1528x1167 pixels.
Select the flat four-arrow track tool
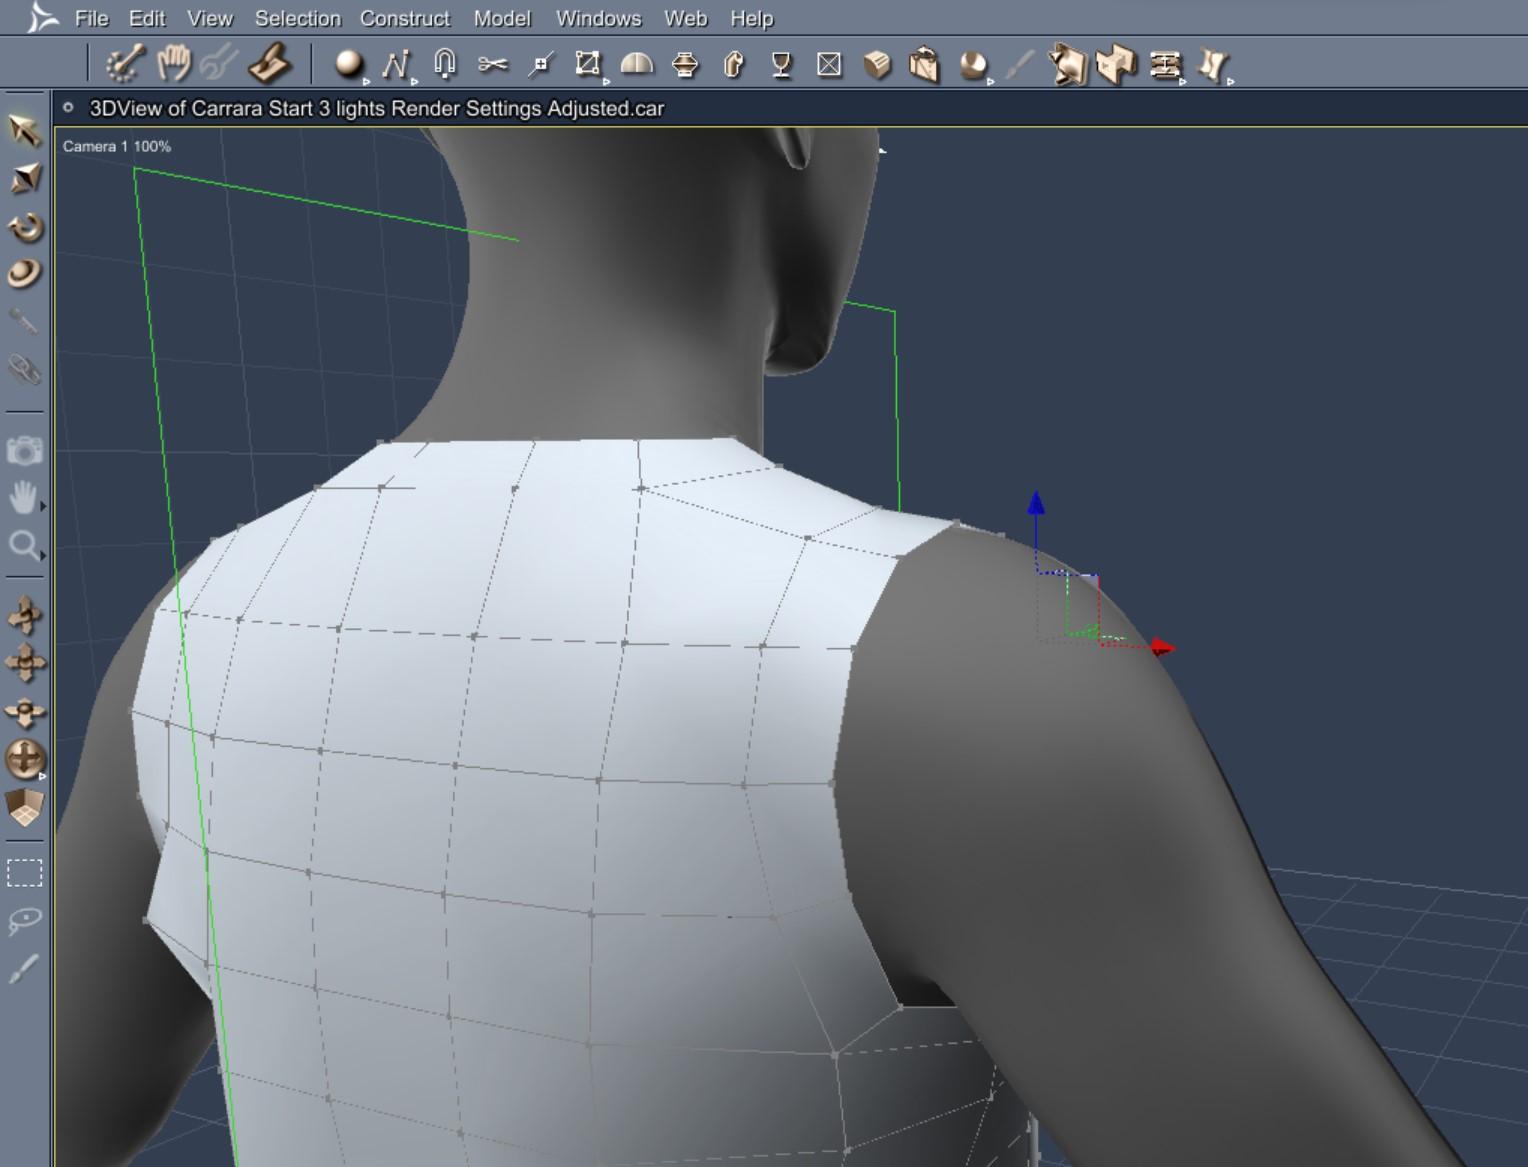coord(25,663)
